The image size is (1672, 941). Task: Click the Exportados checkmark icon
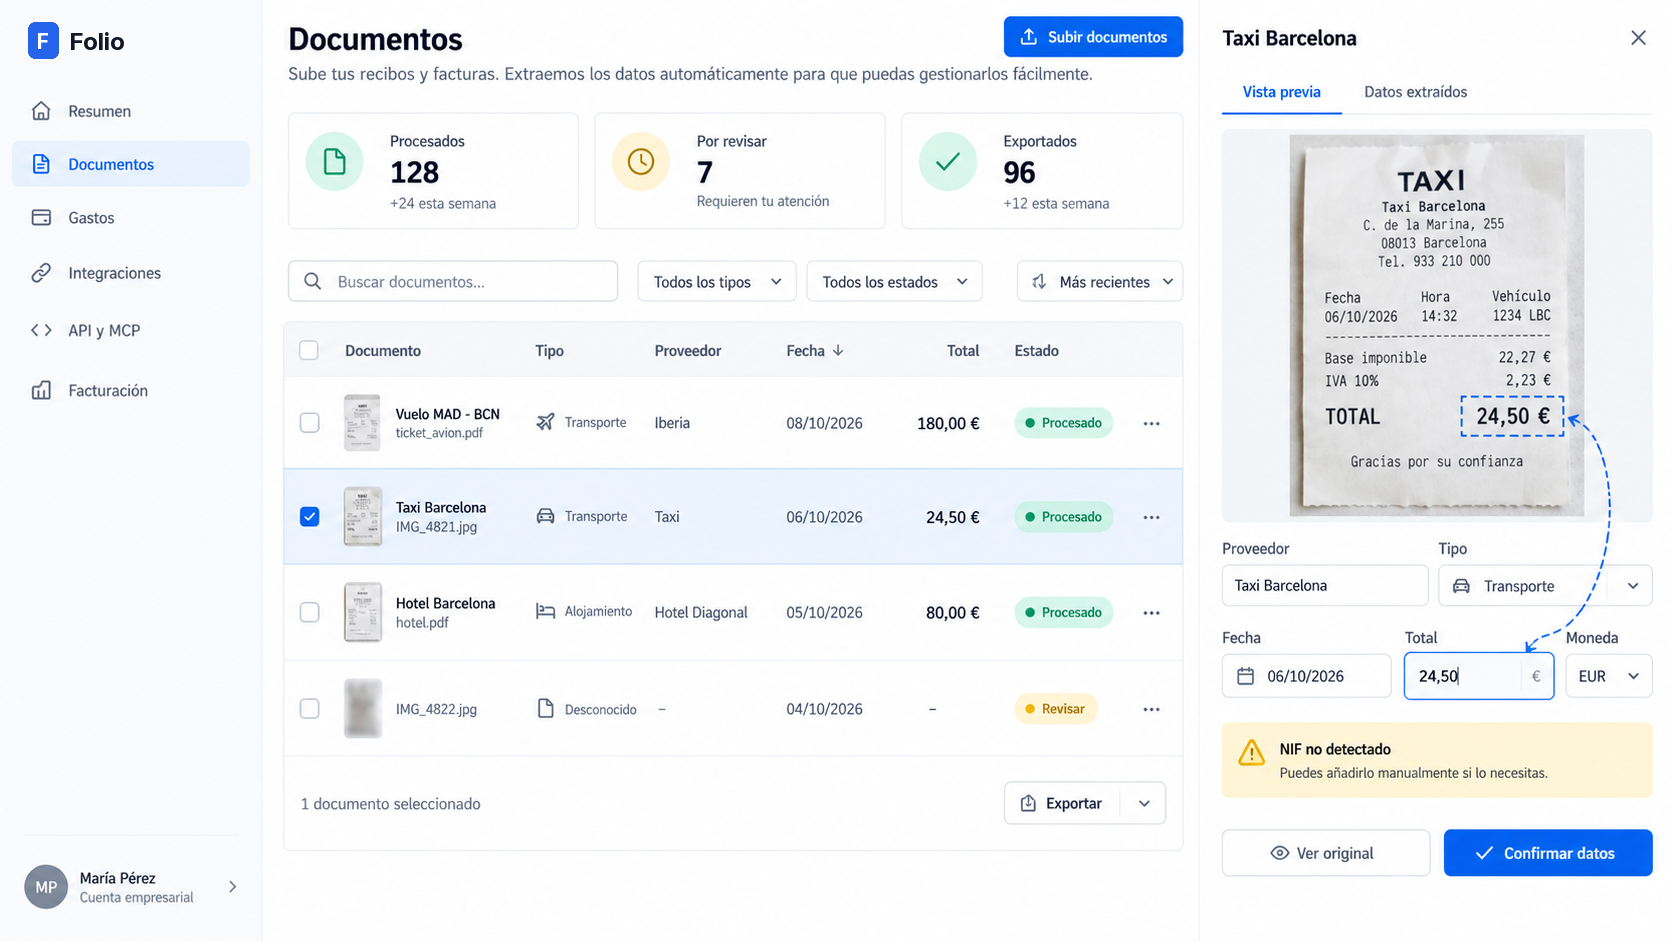pos(948,161)
